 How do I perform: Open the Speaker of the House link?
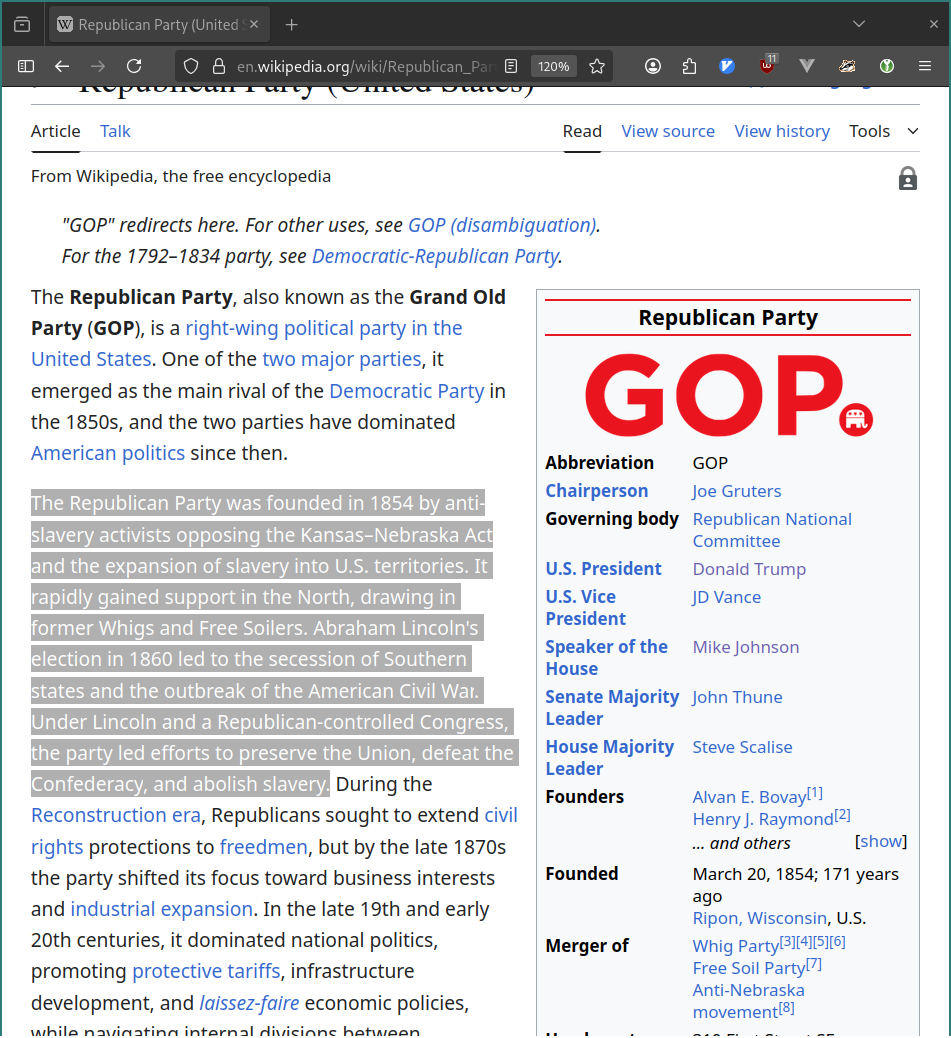coord(606,657)
